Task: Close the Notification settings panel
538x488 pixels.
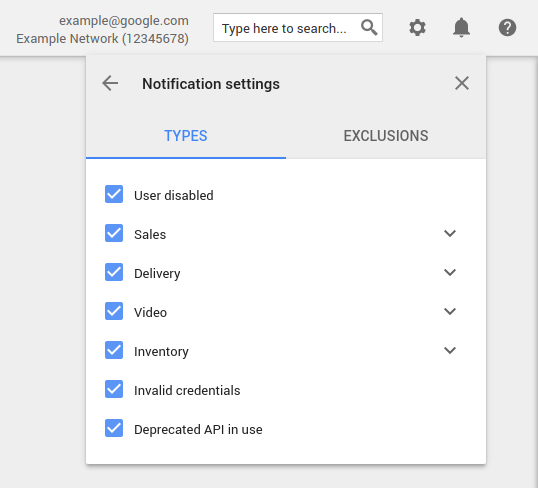Action: [x=462, y=83]
